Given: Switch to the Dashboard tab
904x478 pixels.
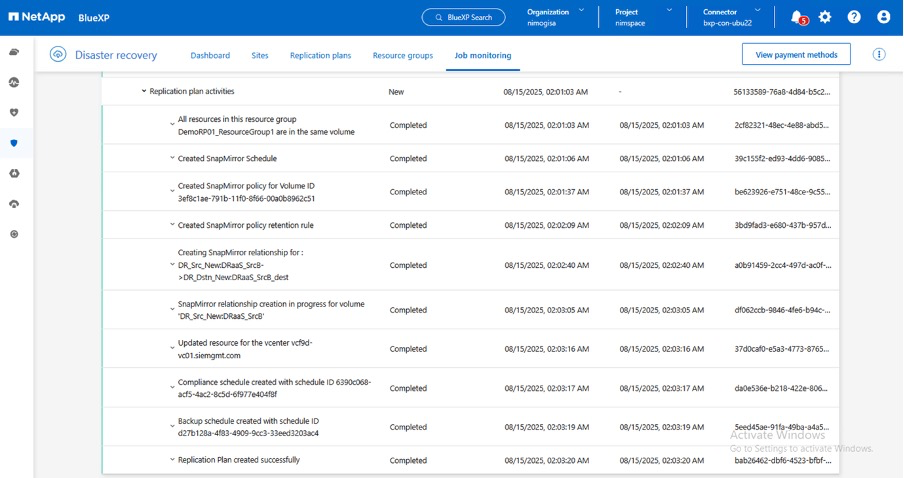Looking at the screenshot, I should (x=210, y=55).
